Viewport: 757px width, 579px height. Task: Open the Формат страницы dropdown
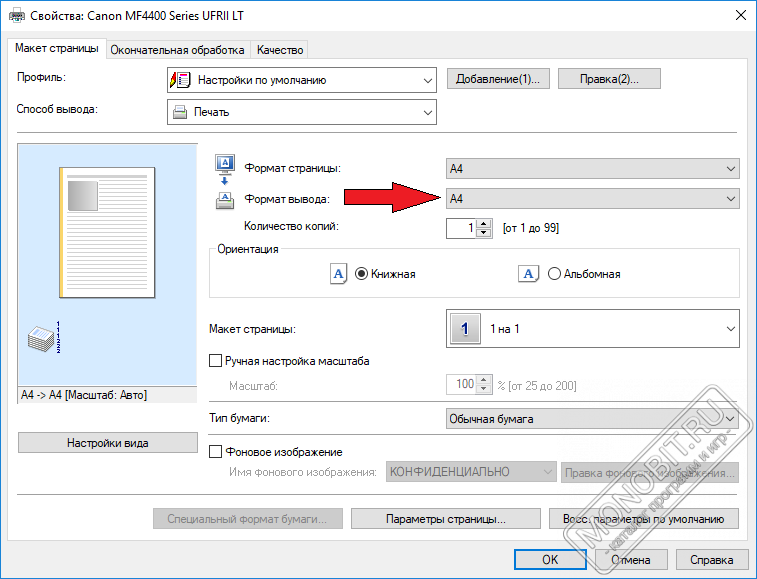coord(592,169)
